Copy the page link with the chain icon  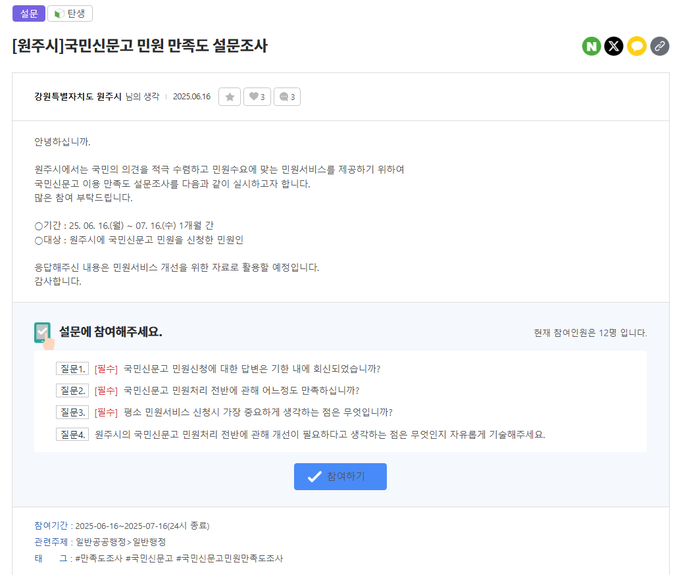pos(659,46)
